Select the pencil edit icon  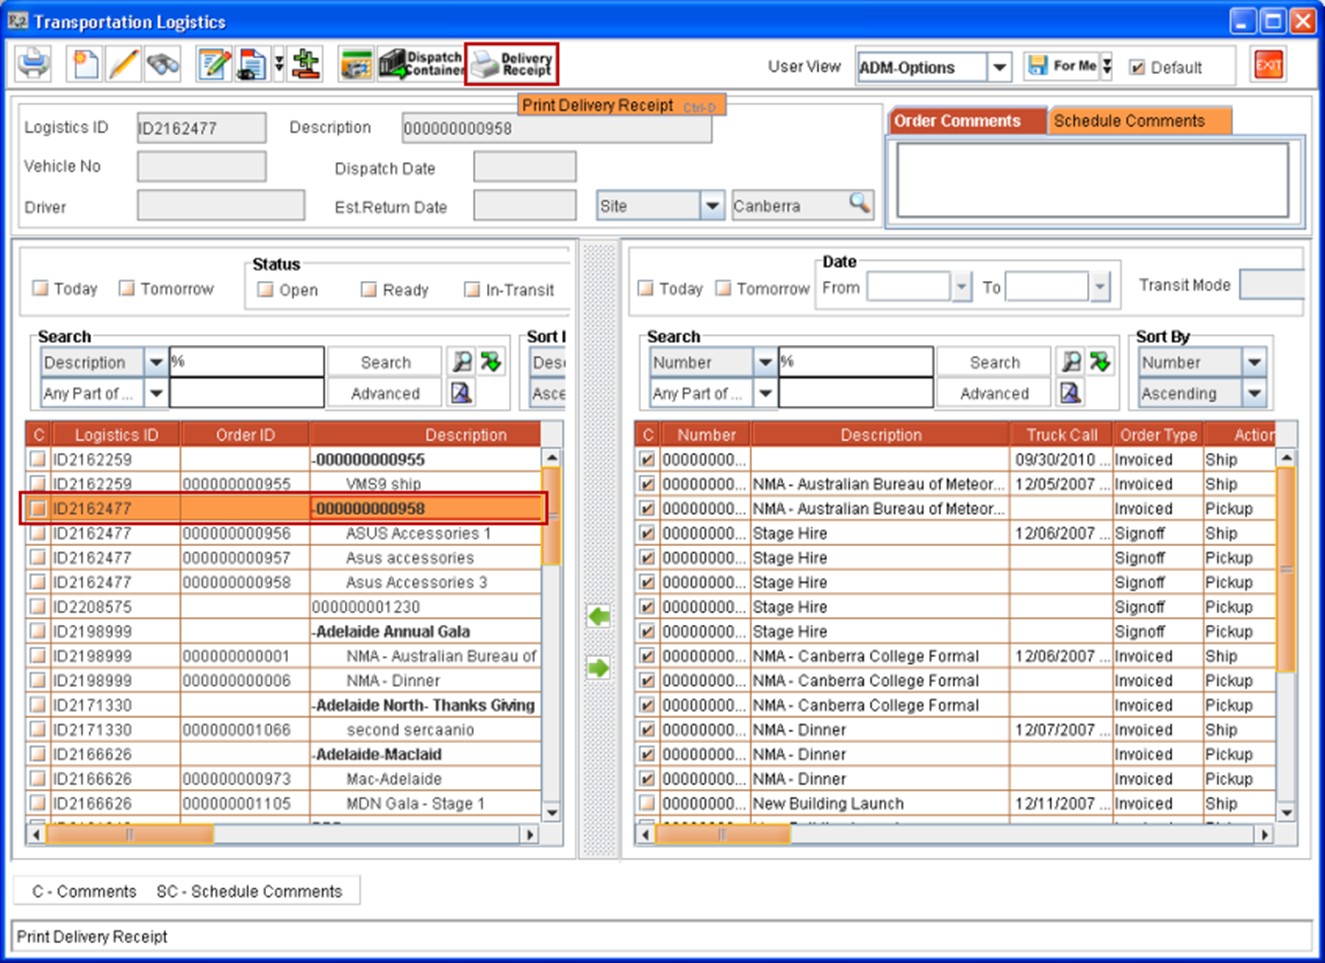[x=123, y=64]
